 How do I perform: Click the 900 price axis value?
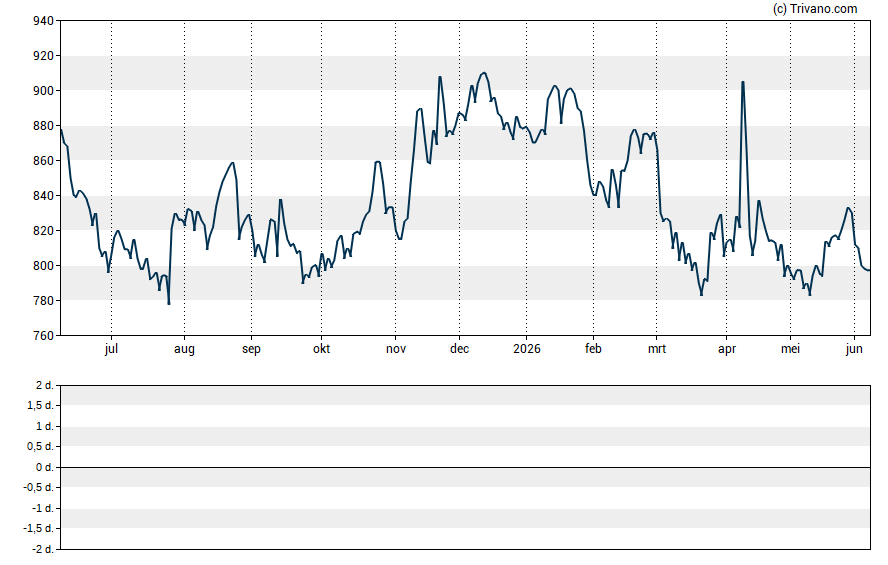pos(43,91)
